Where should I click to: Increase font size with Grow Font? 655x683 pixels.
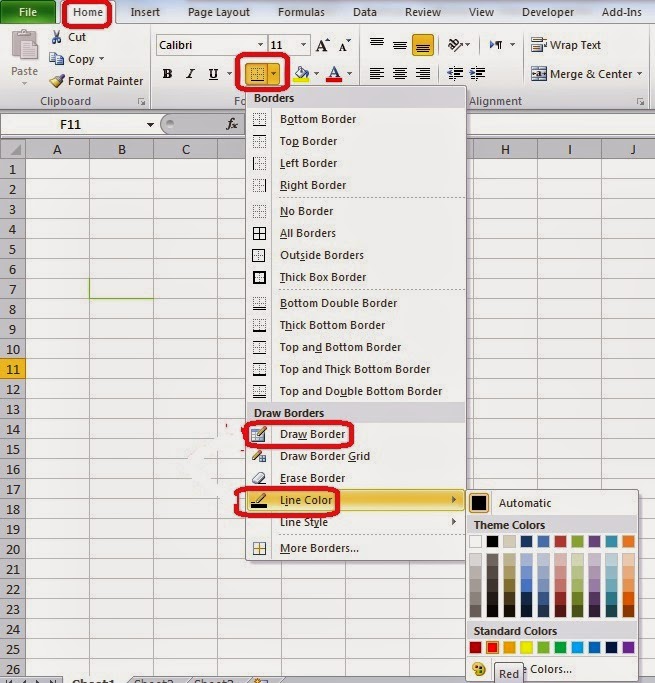click(323, 45)
